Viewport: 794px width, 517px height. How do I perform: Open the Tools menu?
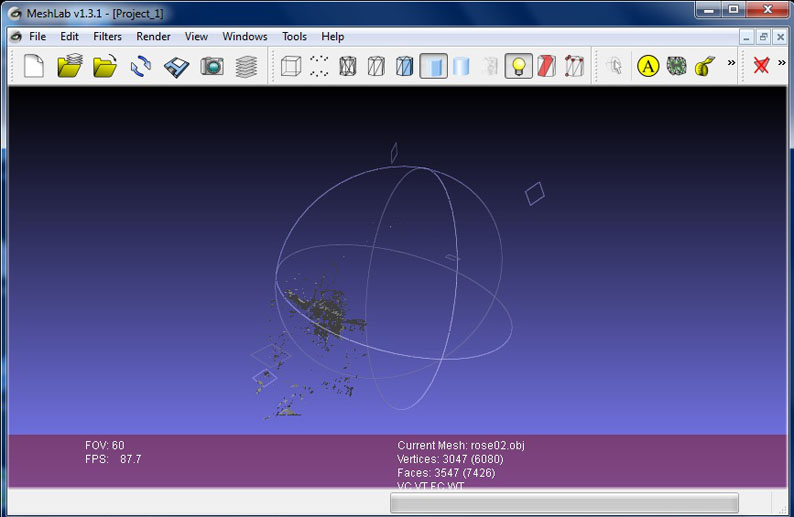tap(294, 36)
